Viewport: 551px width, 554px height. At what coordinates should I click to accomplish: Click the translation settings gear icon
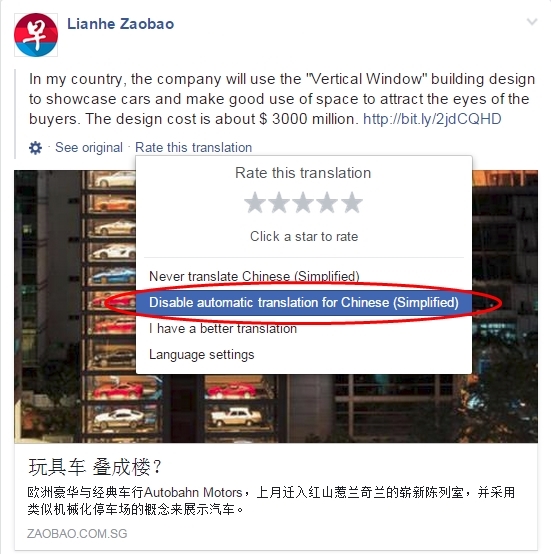point(35,148)
